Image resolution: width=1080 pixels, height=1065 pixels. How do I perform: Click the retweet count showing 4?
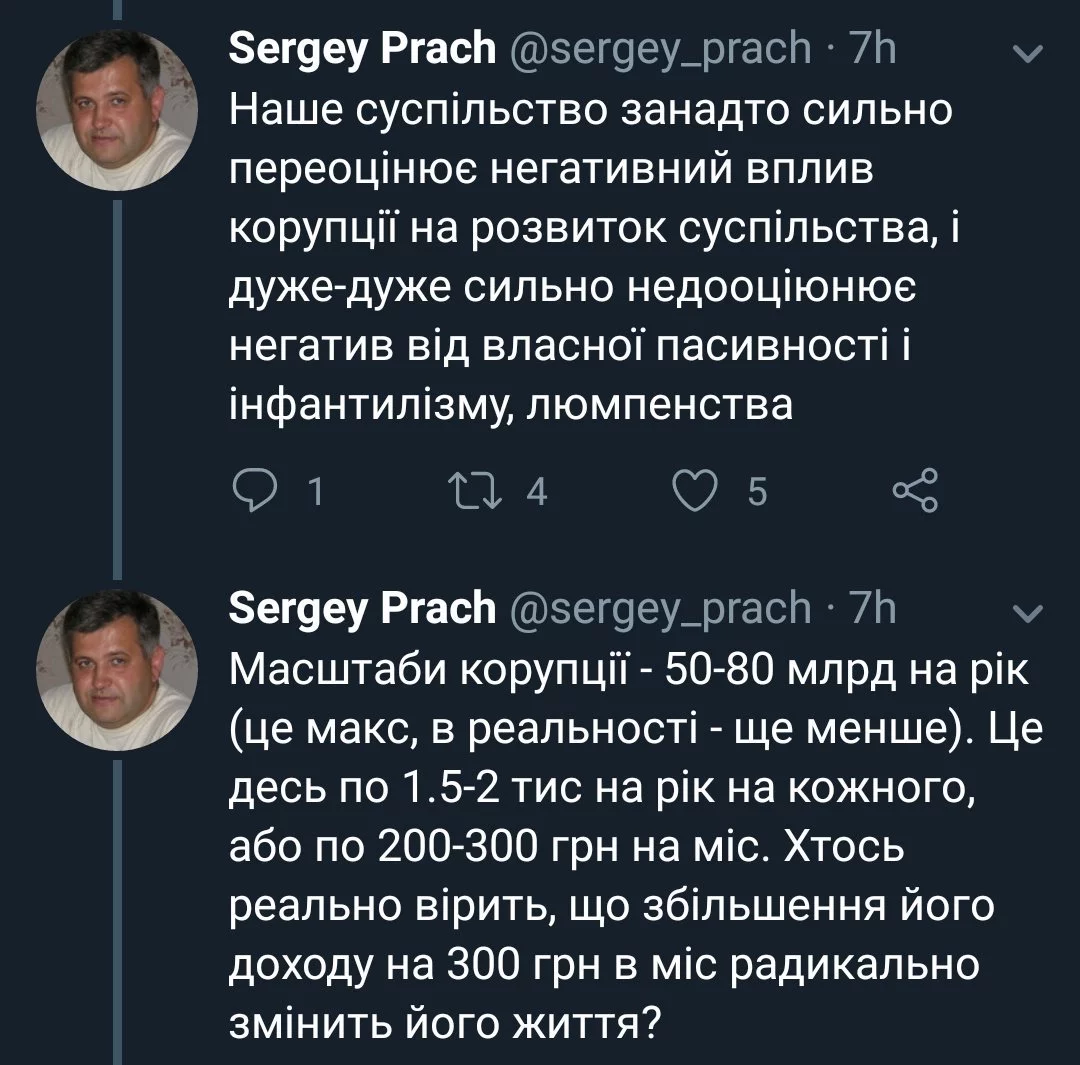click(x=537, y=491)
